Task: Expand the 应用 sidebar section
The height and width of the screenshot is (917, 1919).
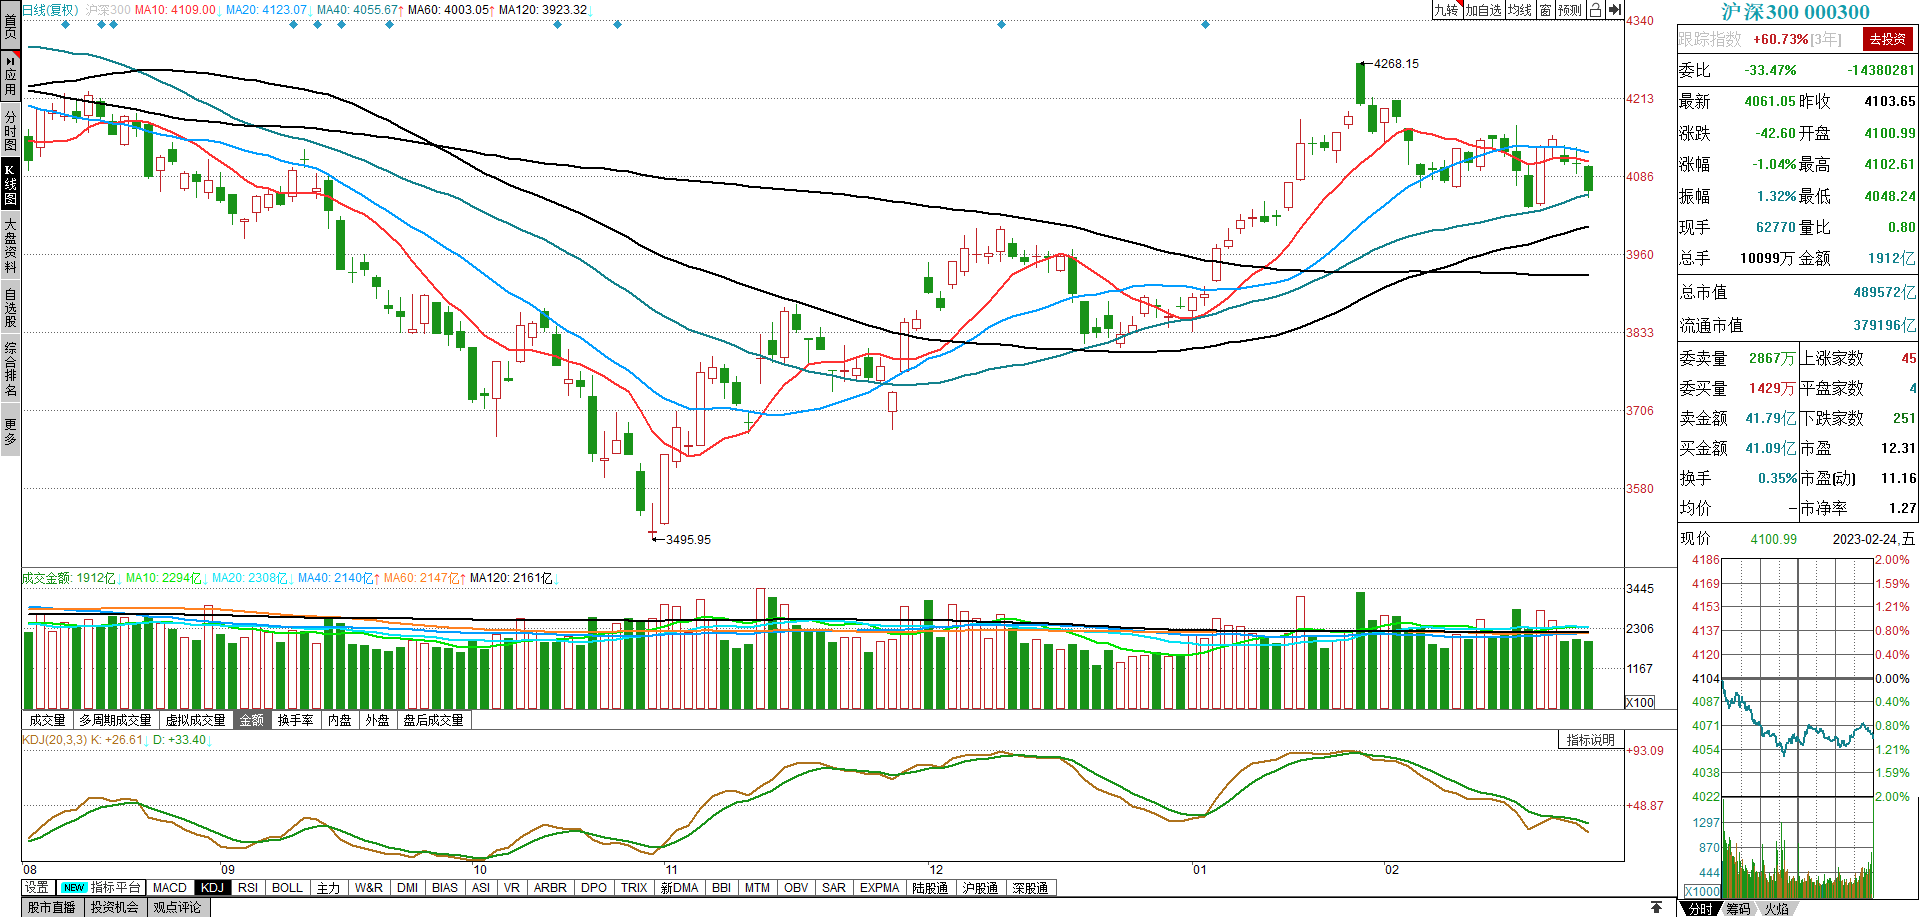Action: [x=10, y=75]
